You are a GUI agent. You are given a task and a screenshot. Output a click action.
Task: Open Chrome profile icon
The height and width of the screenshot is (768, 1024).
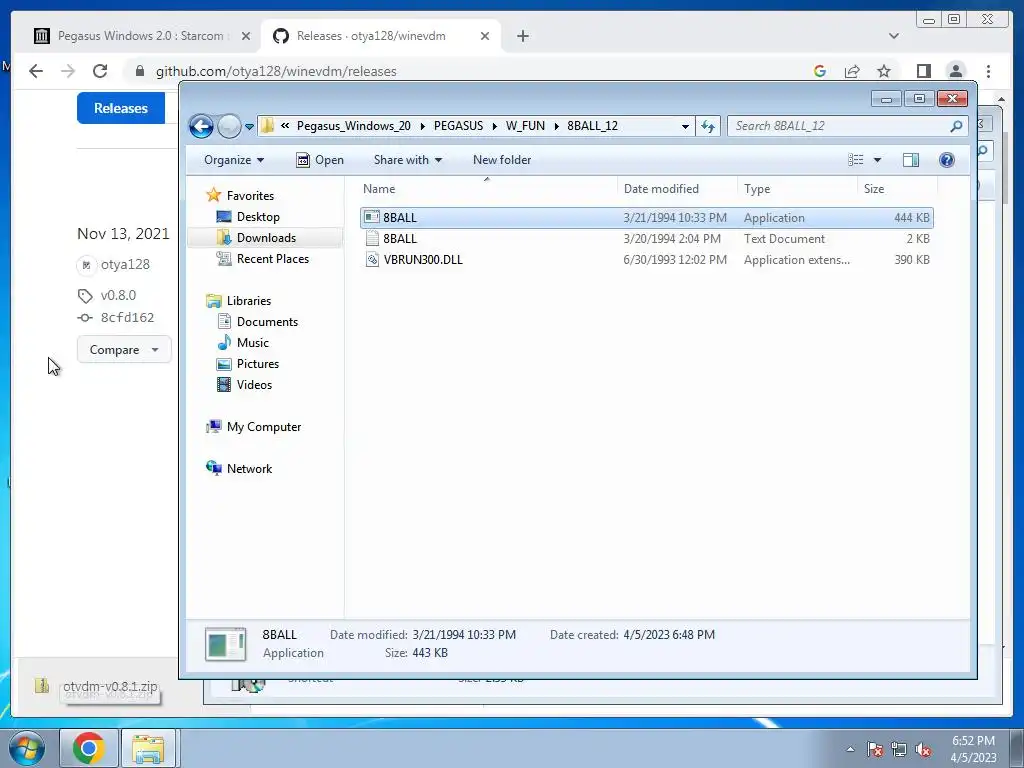pos(955,71)
